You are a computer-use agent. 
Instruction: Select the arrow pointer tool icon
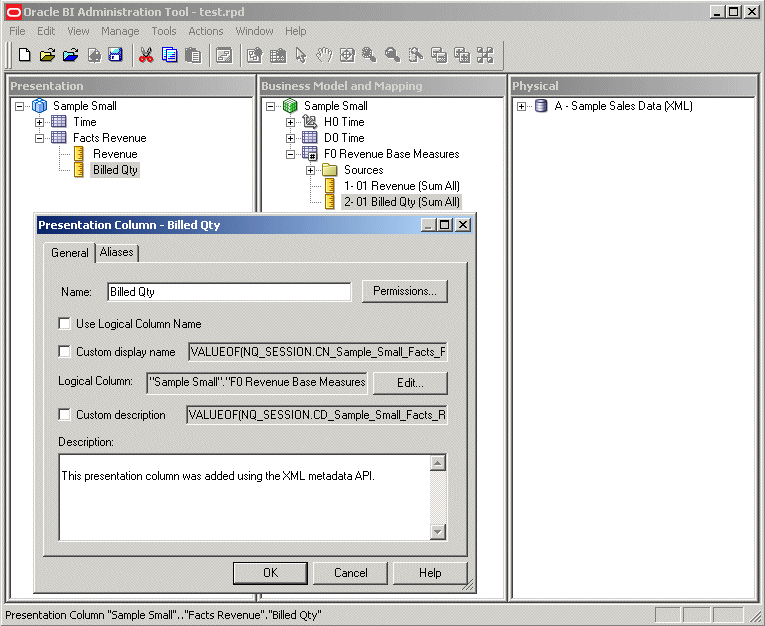click(301, 55)
